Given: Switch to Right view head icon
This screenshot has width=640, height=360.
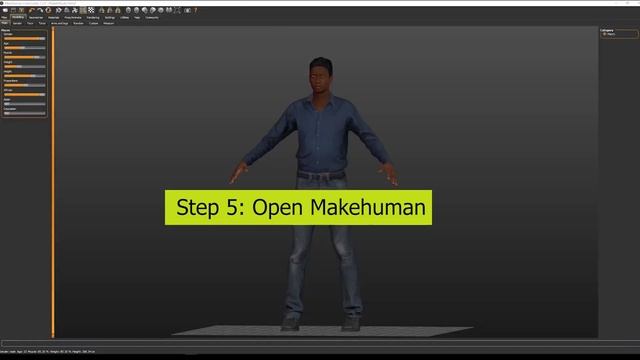Looking at the screenshot, I should click(x=153, y=10).
